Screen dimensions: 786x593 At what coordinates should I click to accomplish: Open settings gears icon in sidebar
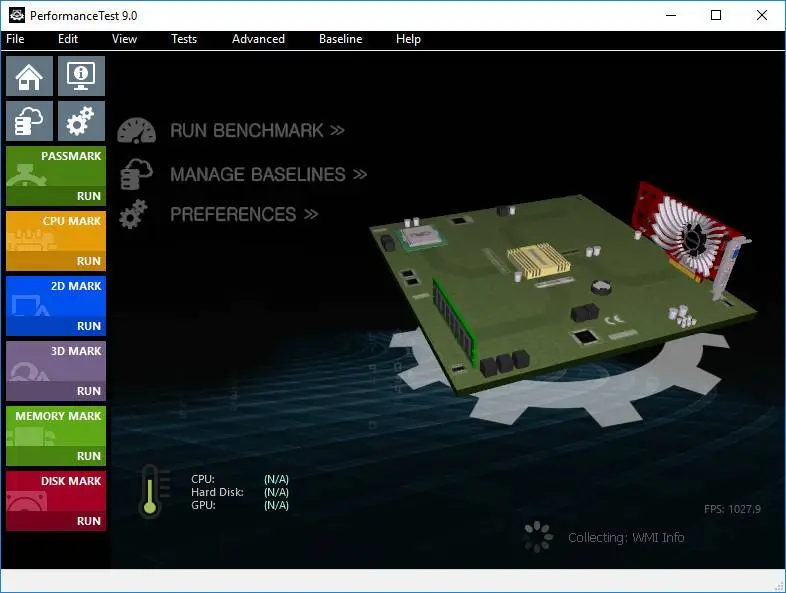pos(81,121)
